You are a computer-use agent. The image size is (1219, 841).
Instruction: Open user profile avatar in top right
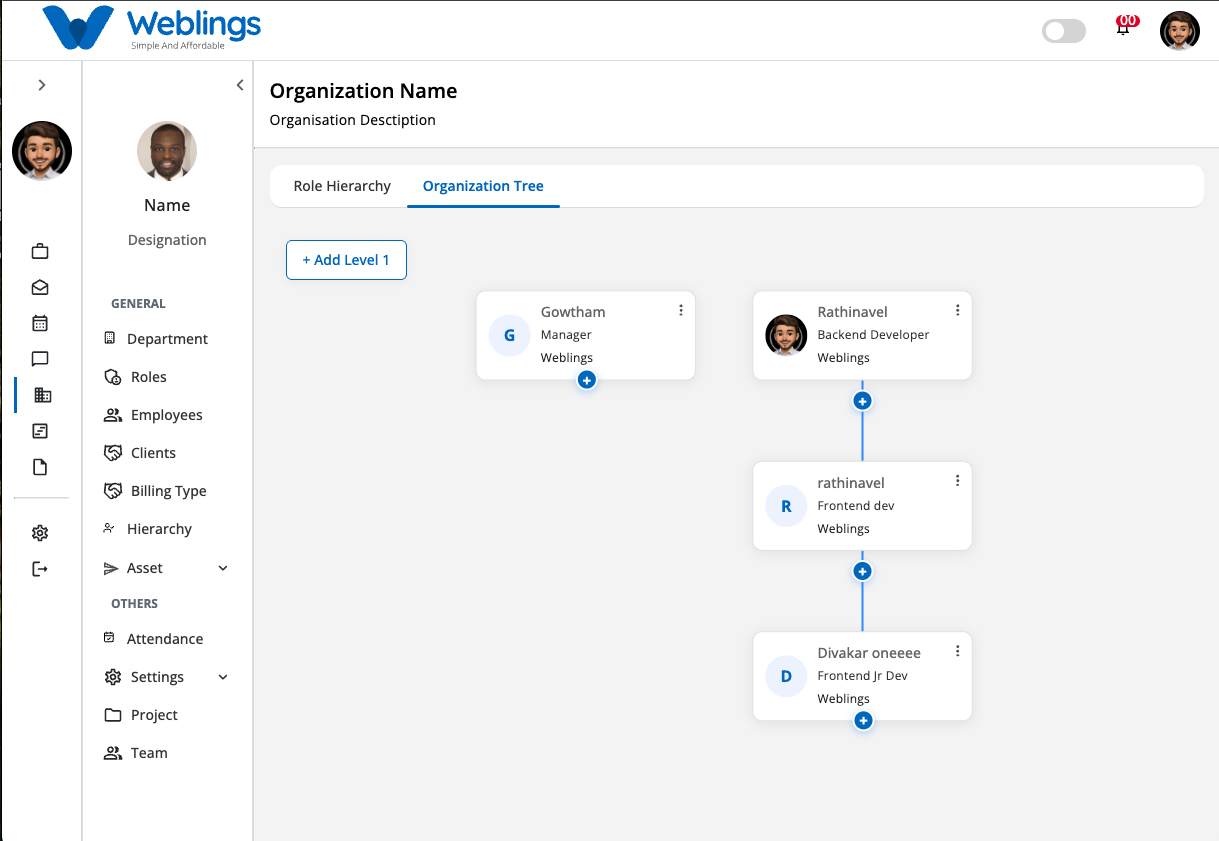[1180, 31]
